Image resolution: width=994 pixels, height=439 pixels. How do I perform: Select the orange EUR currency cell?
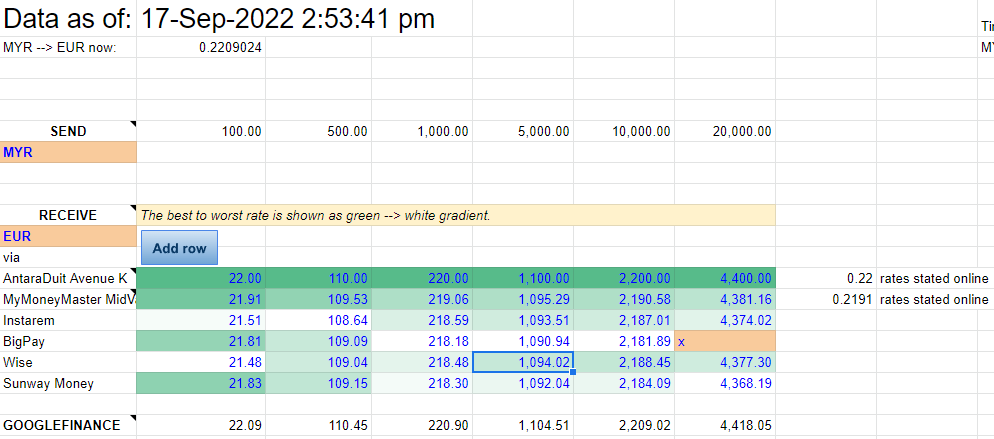(68, 236)
